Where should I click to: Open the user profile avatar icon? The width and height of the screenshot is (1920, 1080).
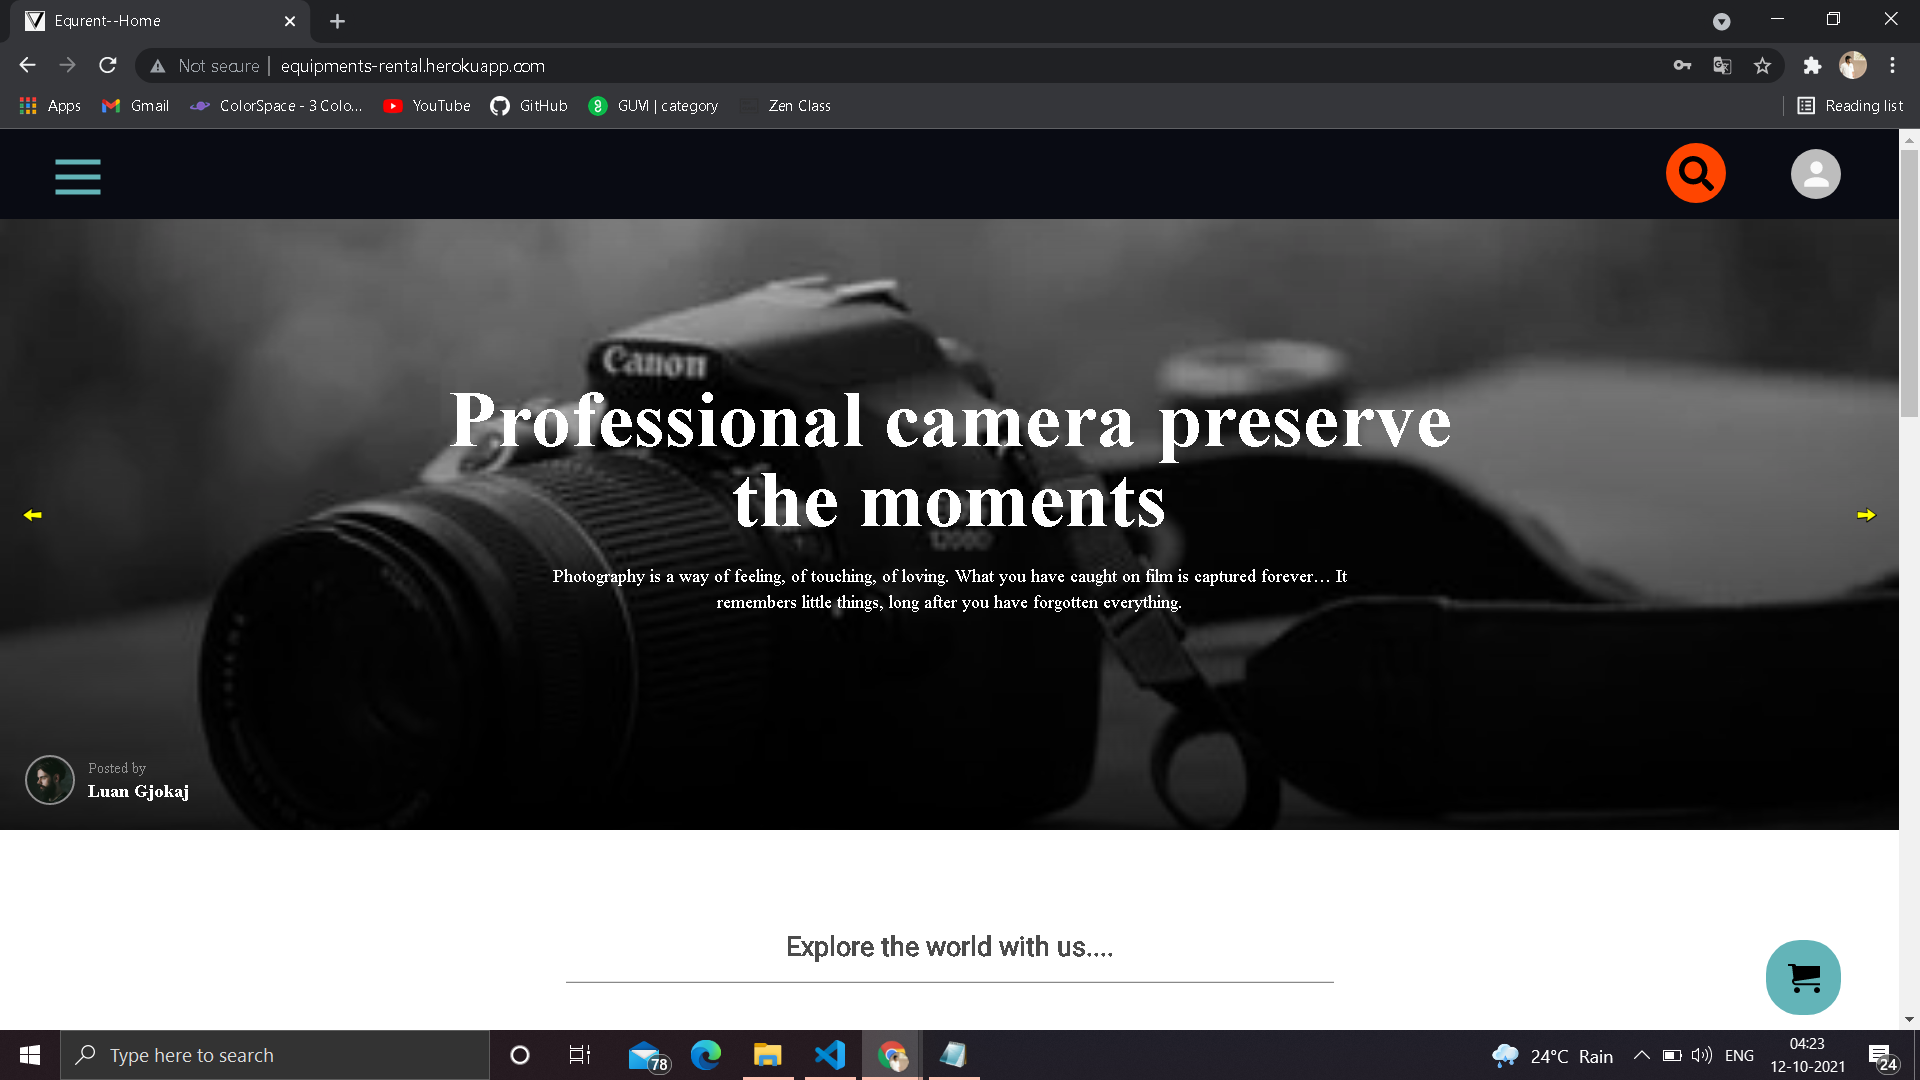pyautogui.click(x=1815, y=174)
